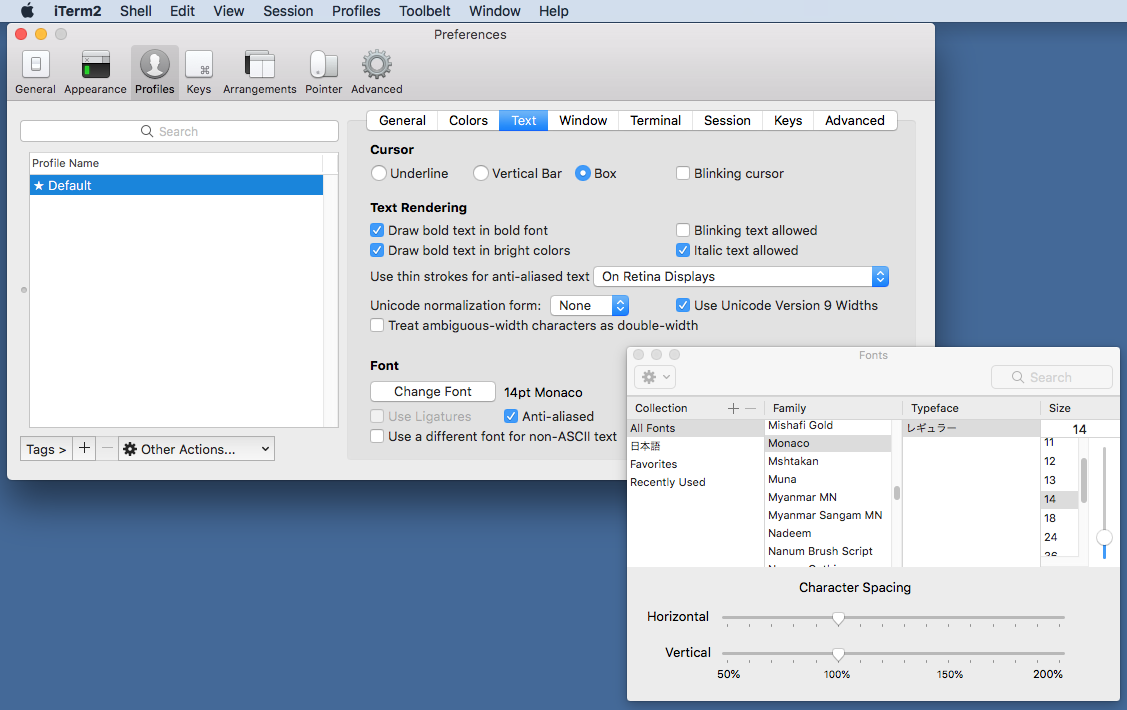
Task: Toggle Draw bold text in bold font
Action: [x=377, y=230]
